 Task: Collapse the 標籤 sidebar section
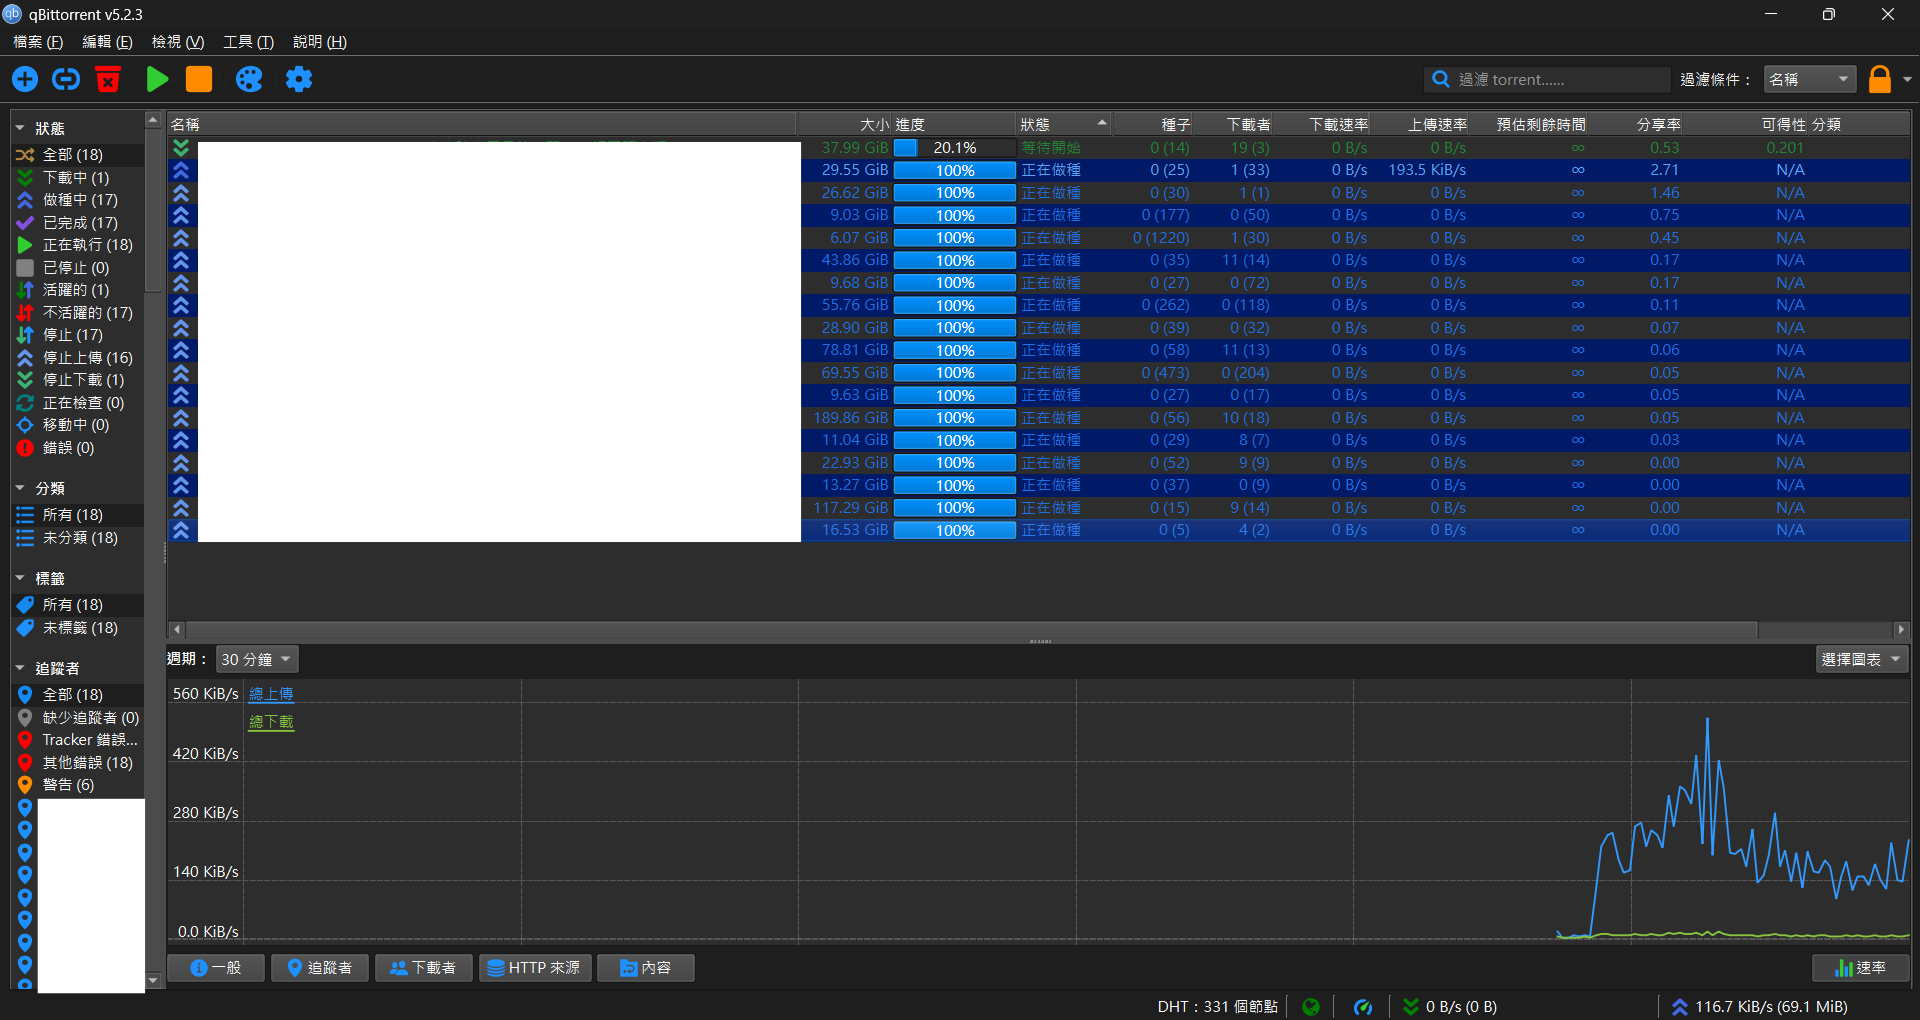20,578
